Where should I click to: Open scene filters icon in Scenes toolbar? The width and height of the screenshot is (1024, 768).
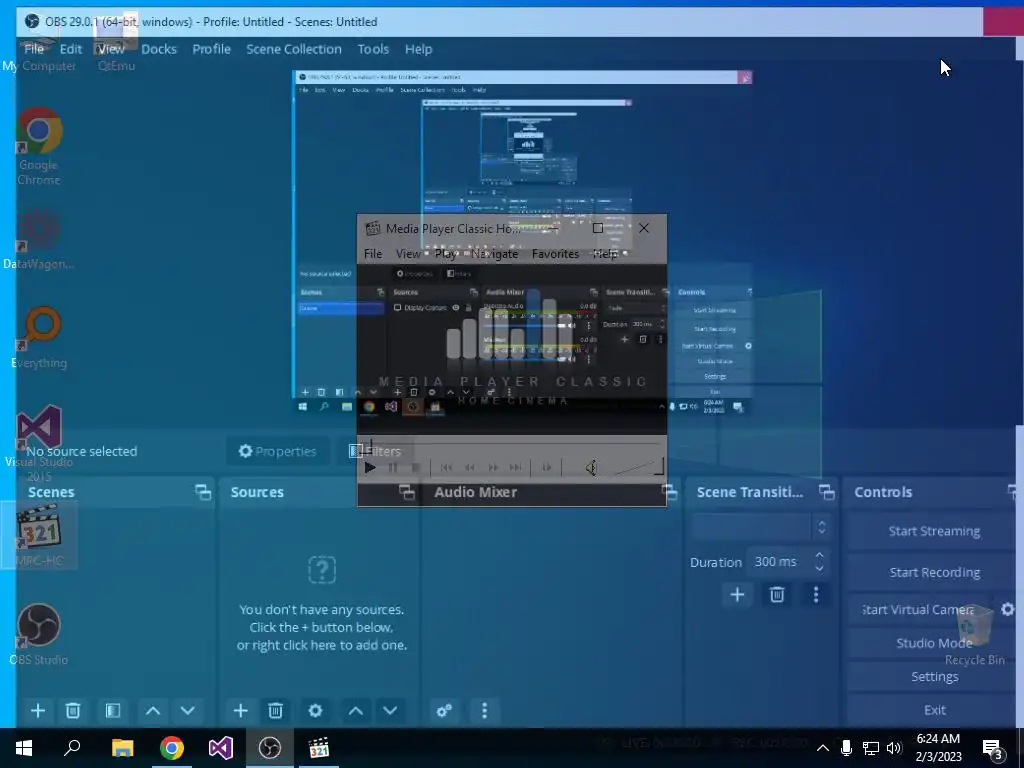tap(113, 711)
